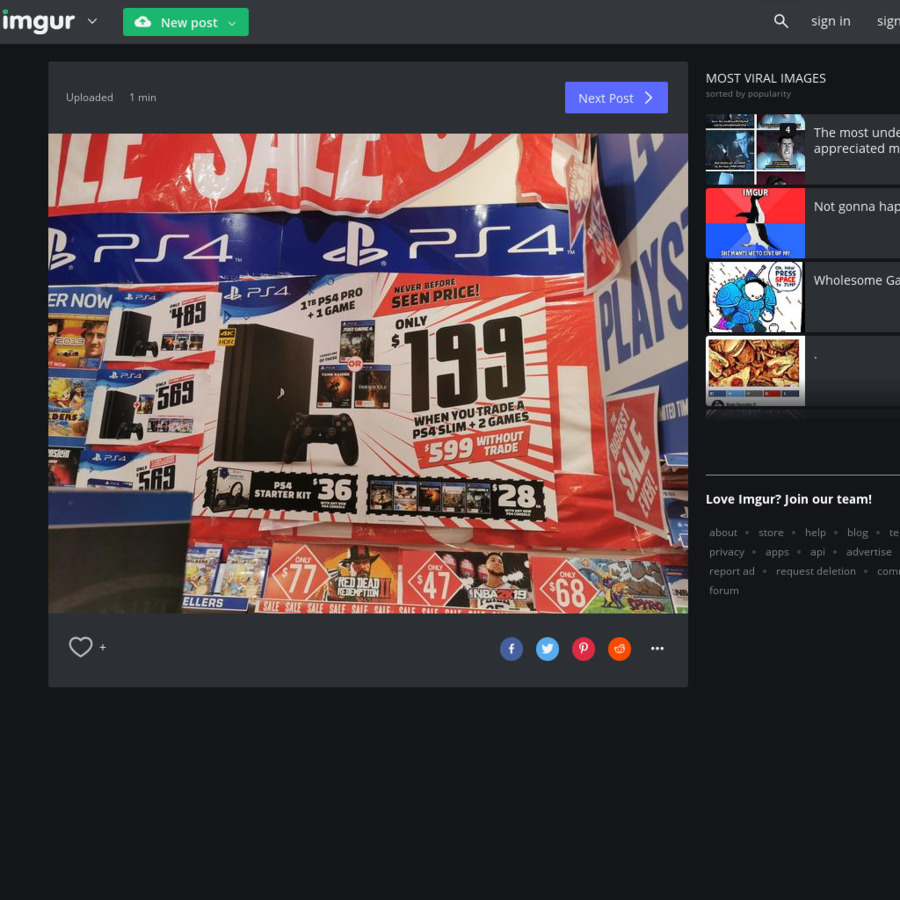Screen dimensions: 900x900
Task: Open the three-dot more options menu
Action: pos(657,649)
